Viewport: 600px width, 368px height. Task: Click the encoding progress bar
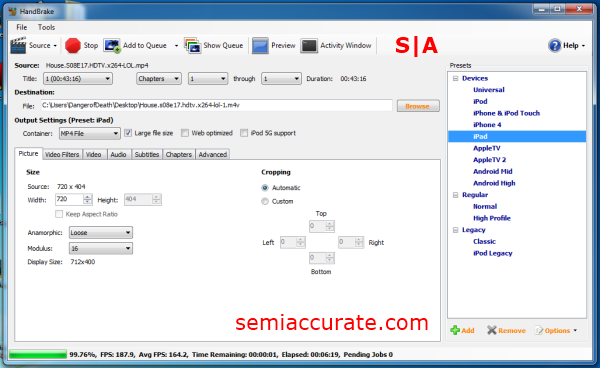tap(38, 355)
